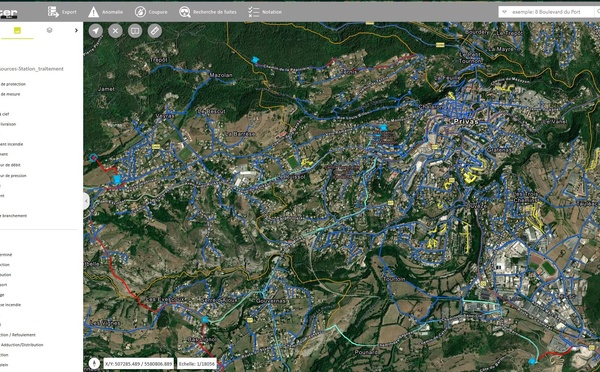Reset map orientation with compass button
The height and width of the screenshot is (372, 600).
tap(94, 363)
